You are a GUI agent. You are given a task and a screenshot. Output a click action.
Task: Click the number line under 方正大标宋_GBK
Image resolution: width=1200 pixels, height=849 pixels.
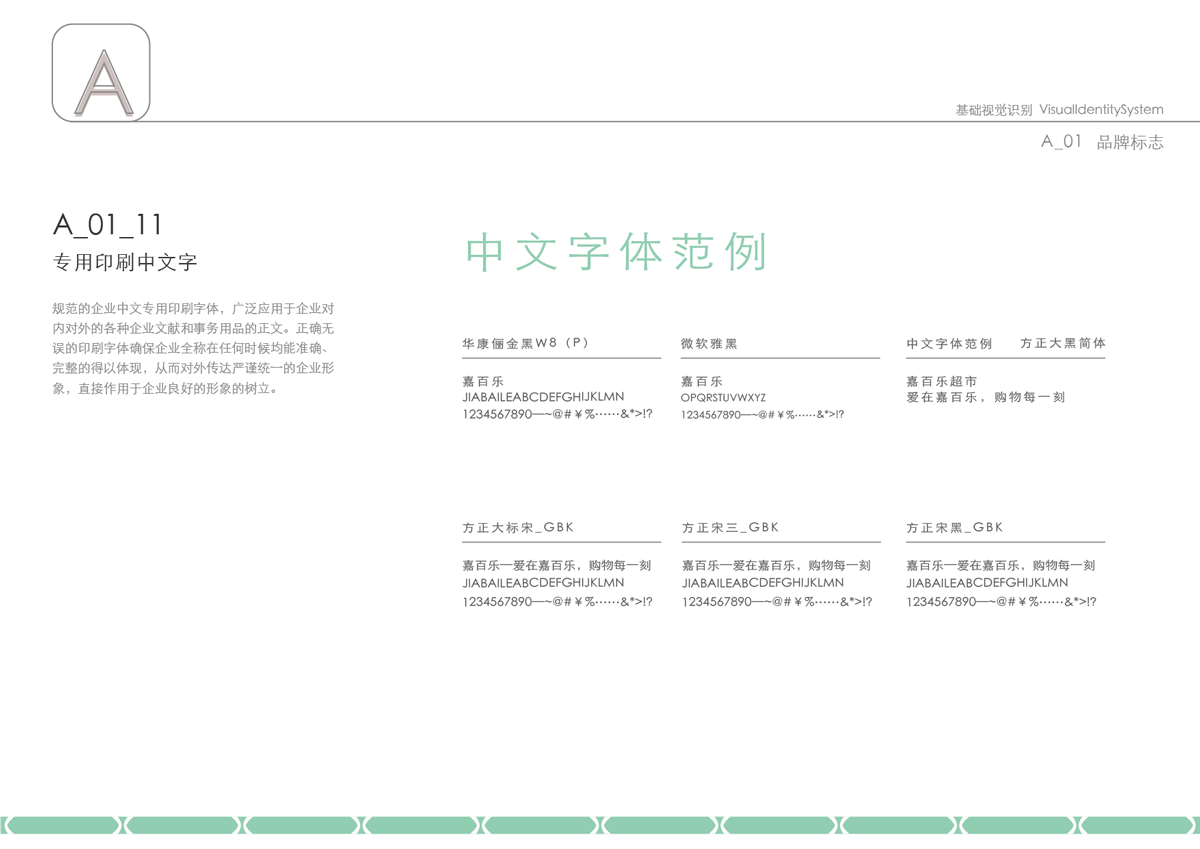pos(557,602)
